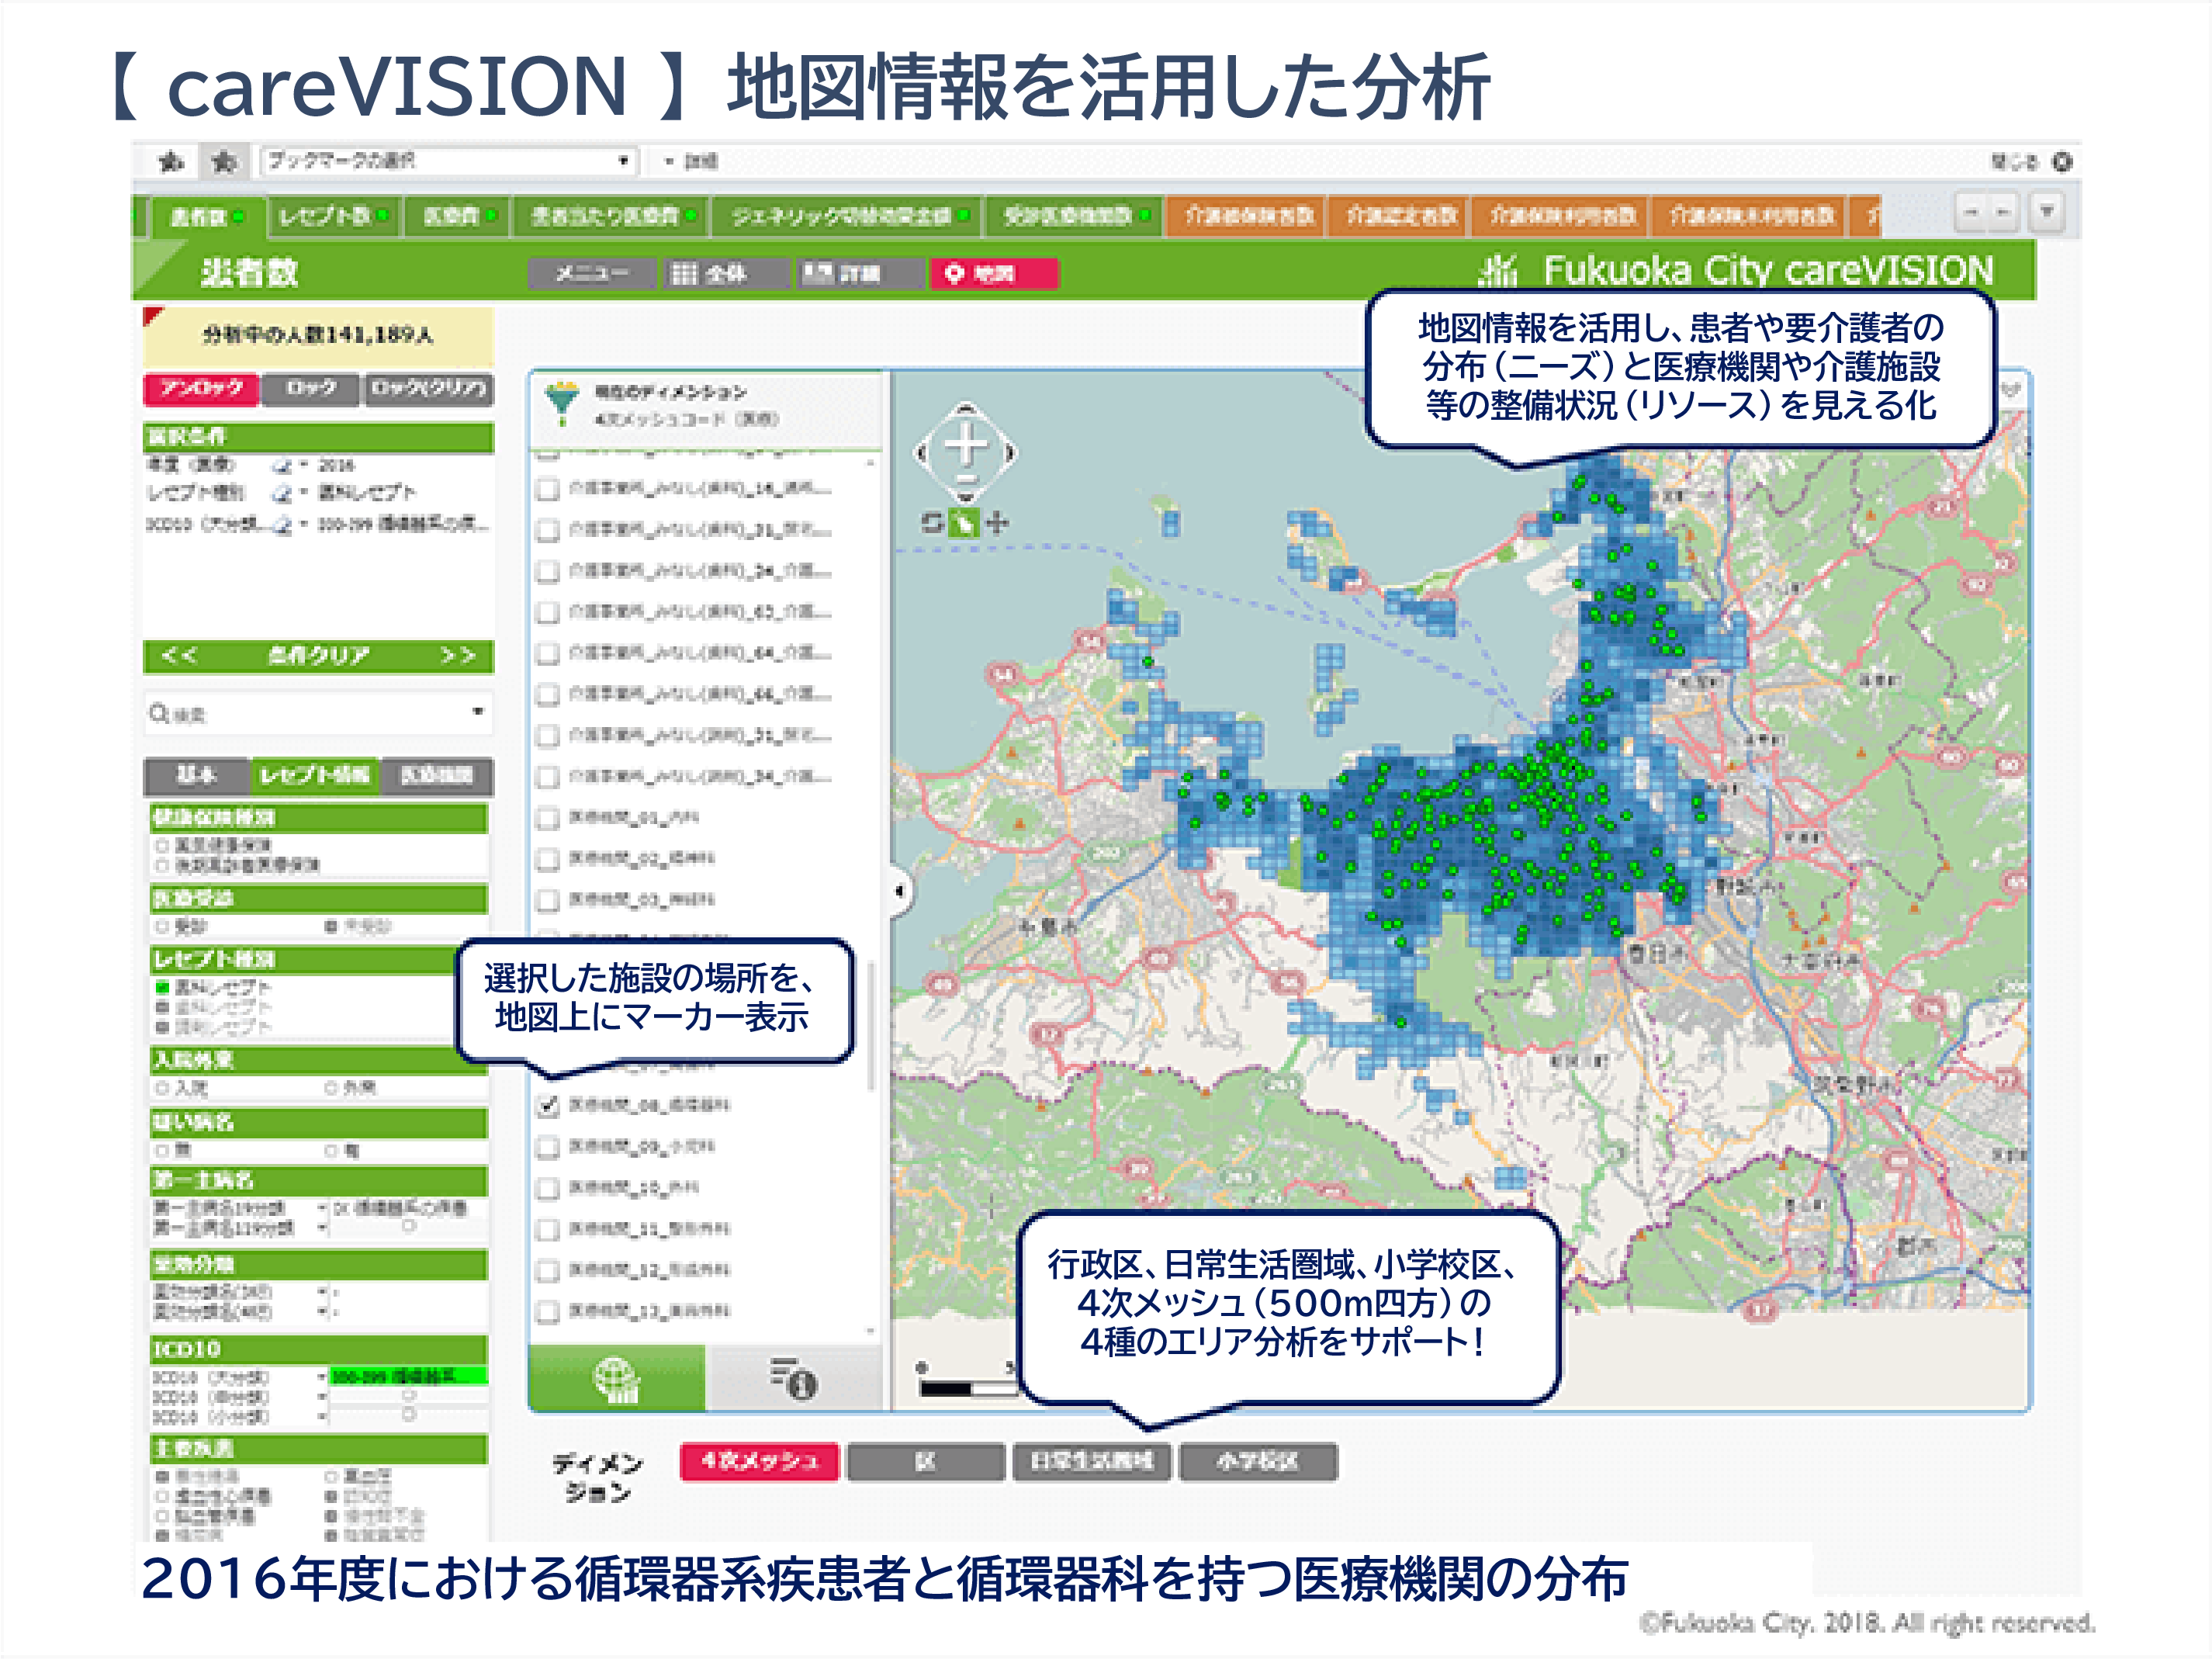Check the 医療機関_01_内科 checkbox
The width and height of the screenshot is (2212, 1659).
548,818
